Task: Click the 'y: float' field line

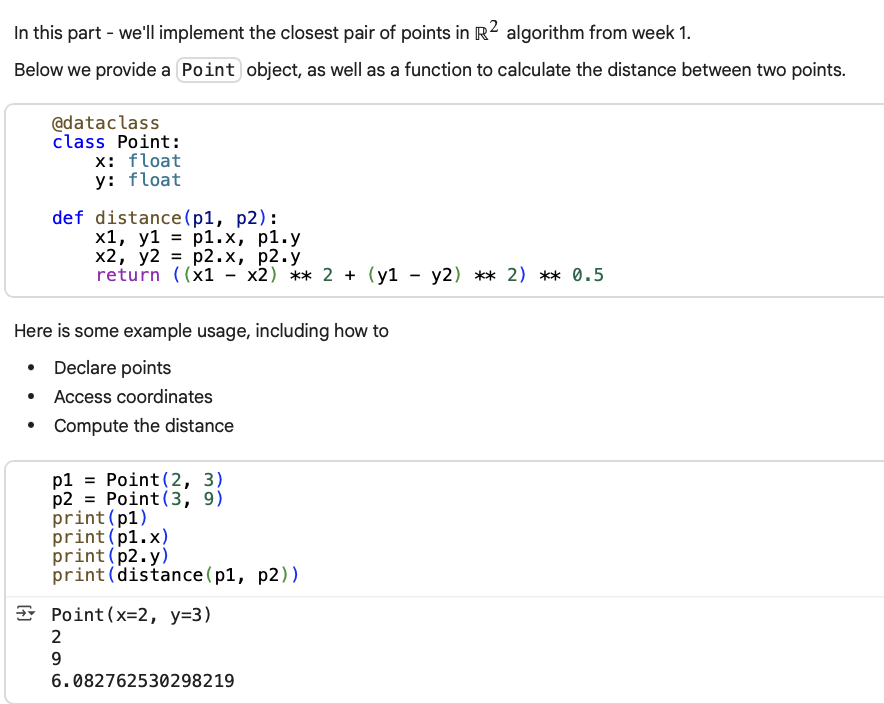Action: [x=137, y=180]
